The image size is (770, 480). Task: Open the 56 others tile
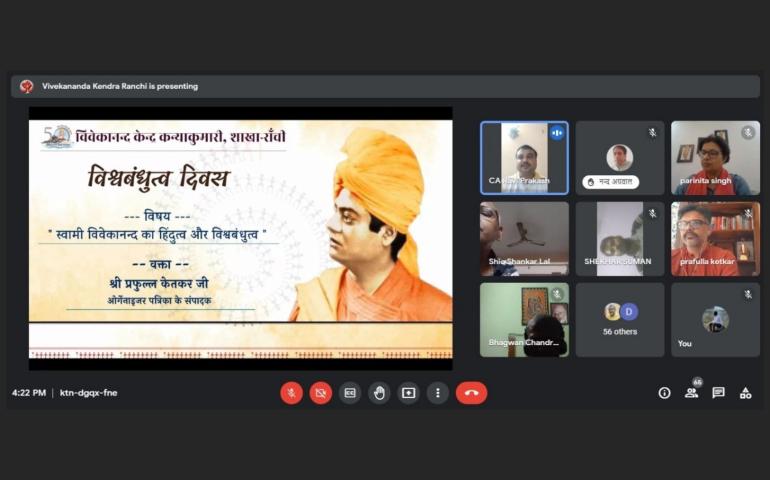click(x=620, y=319)
